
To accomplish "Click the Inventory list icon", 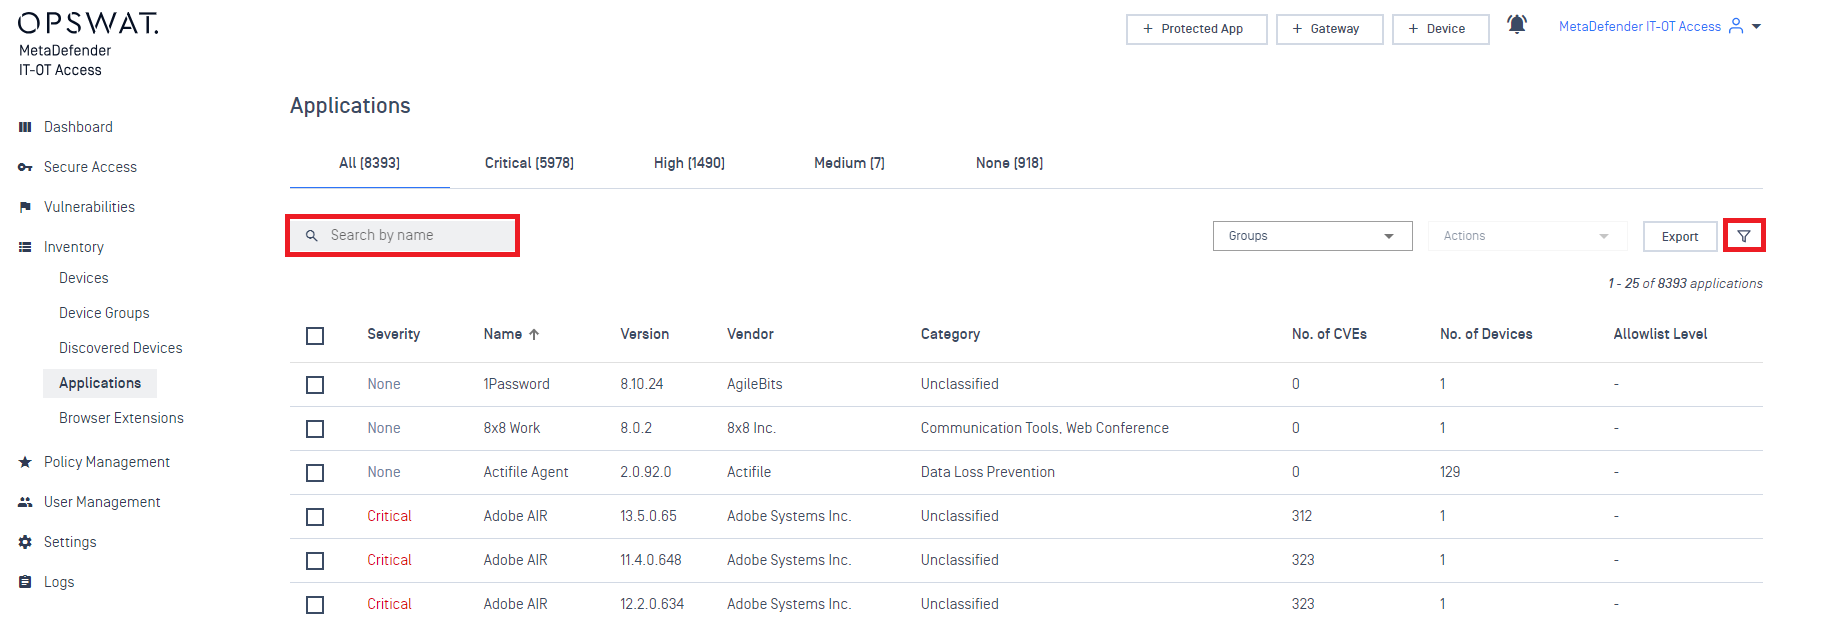I will pyautogui.click(x=25, y=247).
